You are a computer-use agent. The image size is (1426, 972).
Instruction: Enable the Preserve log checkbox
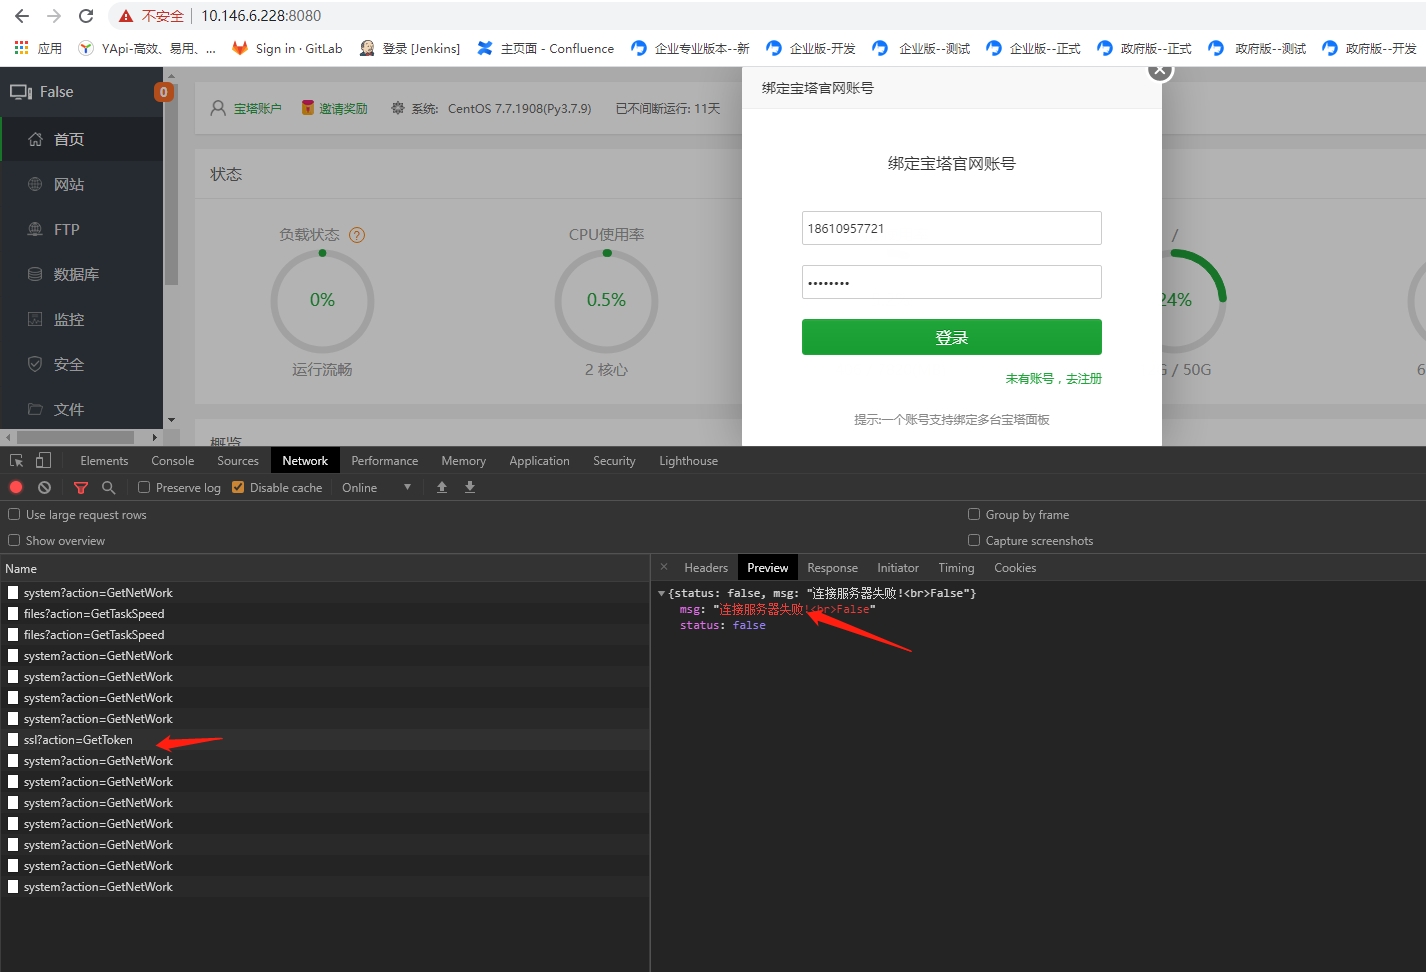coord(144,487)
